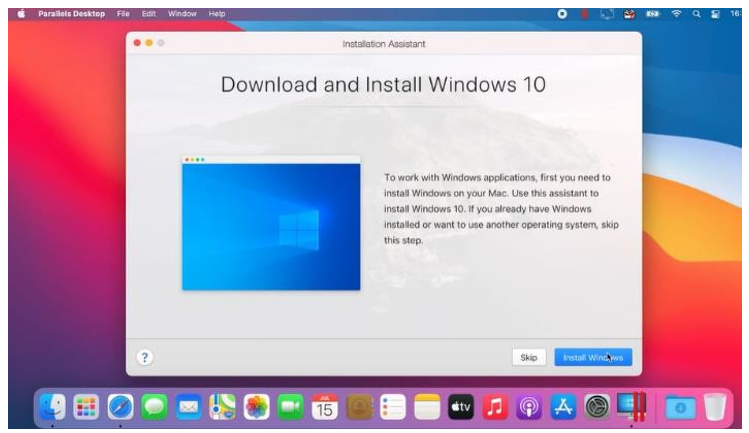Open help with the question mark icon
This screenshot has width=749, height=433.
pos(144,357)
